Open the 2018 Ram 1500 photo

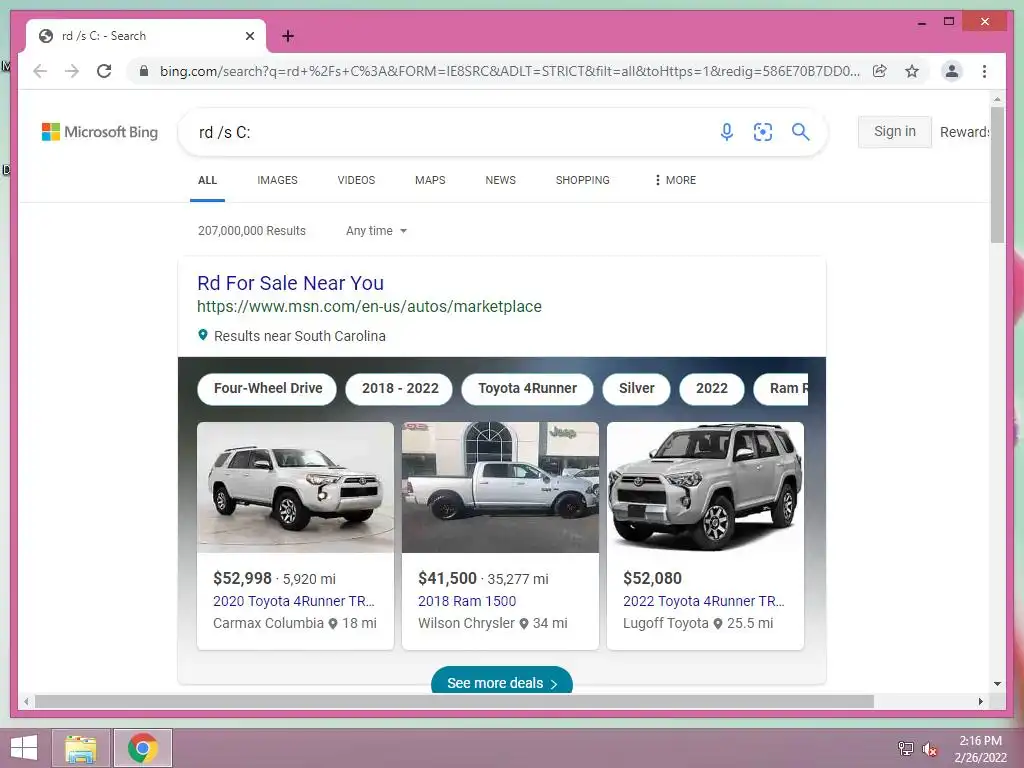tap(500, 487)
